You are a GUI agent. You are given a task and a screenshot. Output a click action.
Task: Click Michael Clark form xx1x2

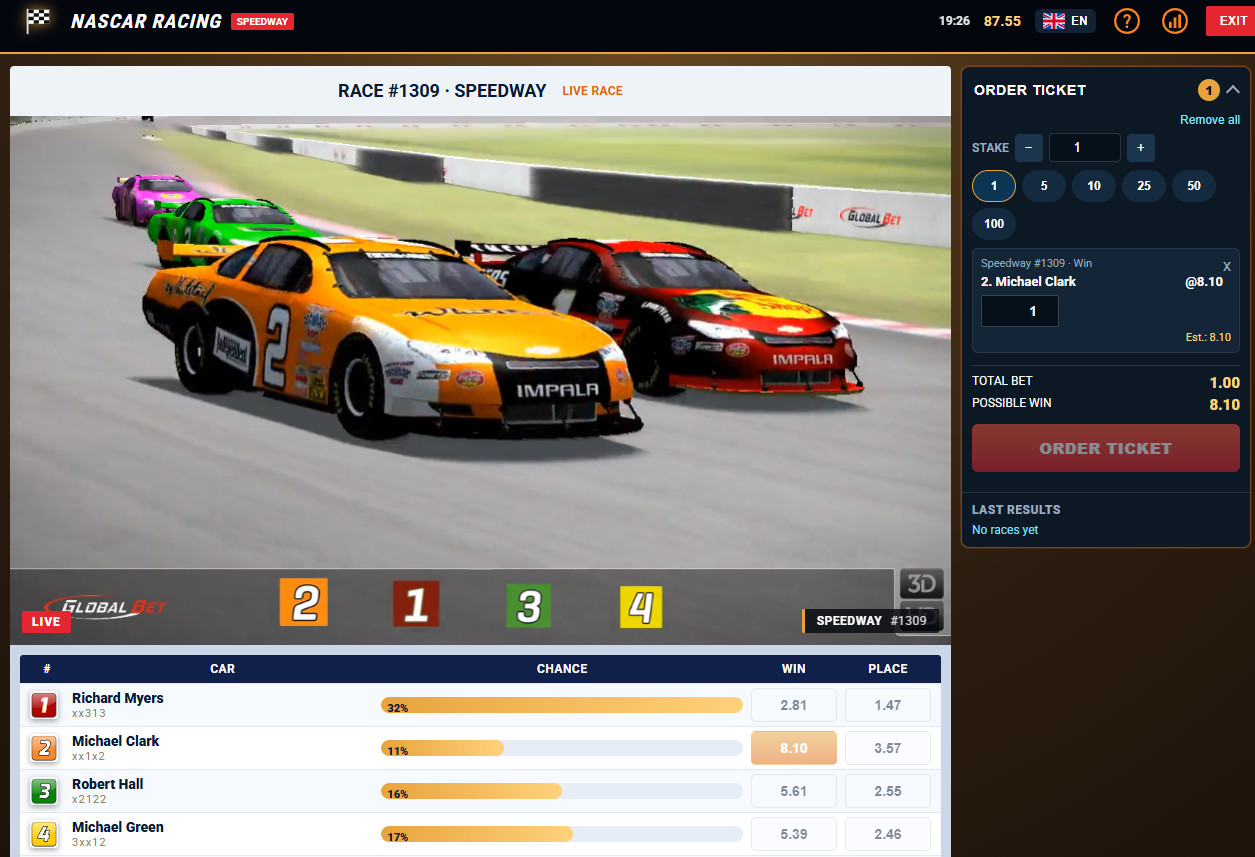88,757
